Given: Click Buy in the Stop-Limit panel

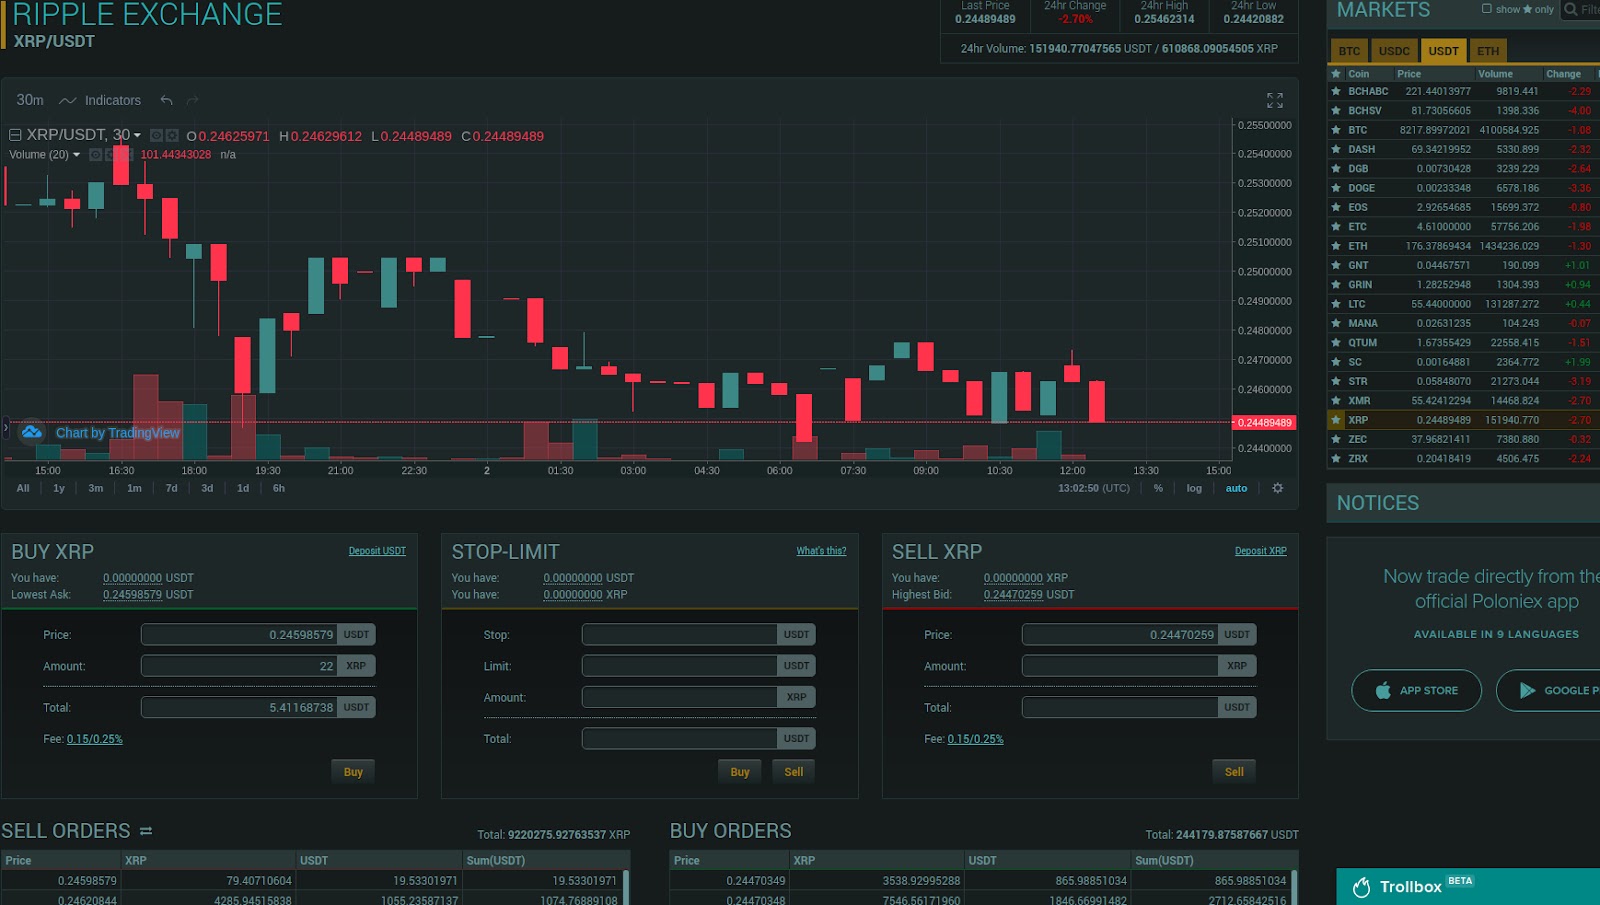Looking at the screenshot, I should (x=740, y=772).
